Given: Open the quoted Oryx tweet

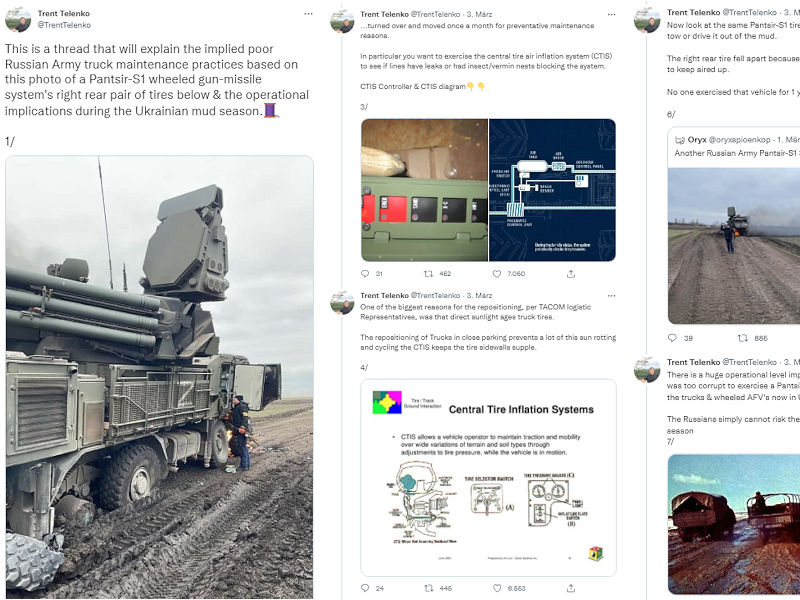Looking at the screenshot, I should [x=734, y=225].
